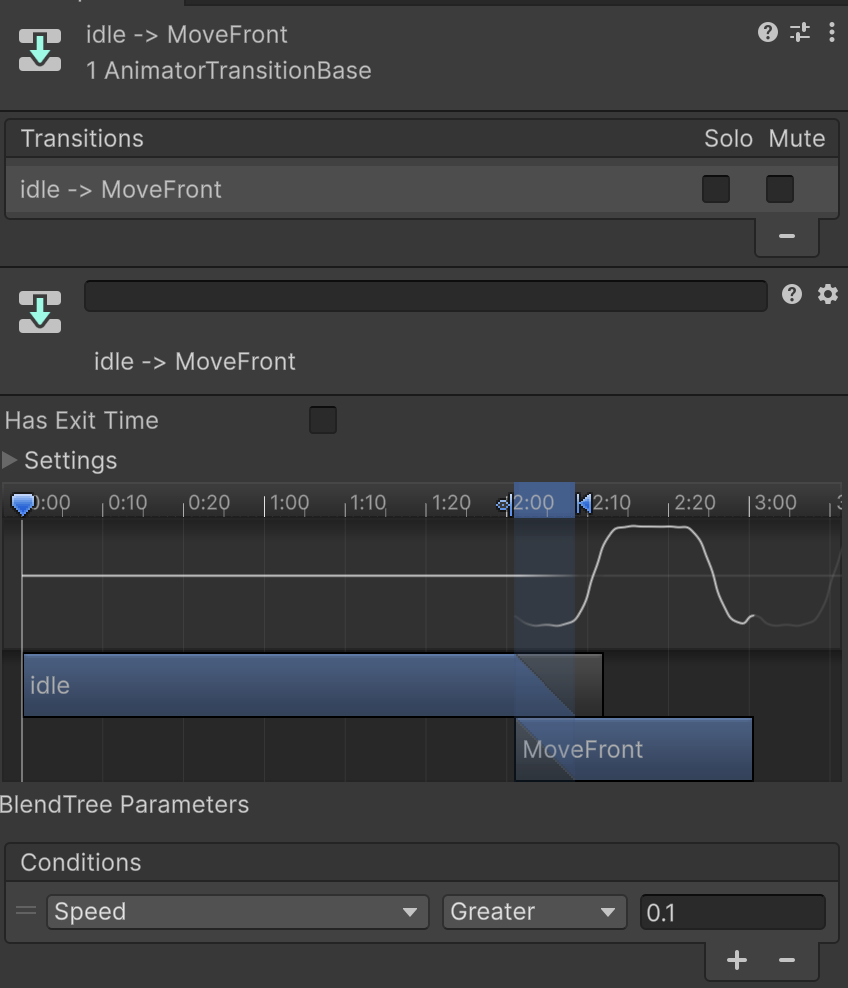
Task: Open the three-dot more options menu
Action: (832, 32)
